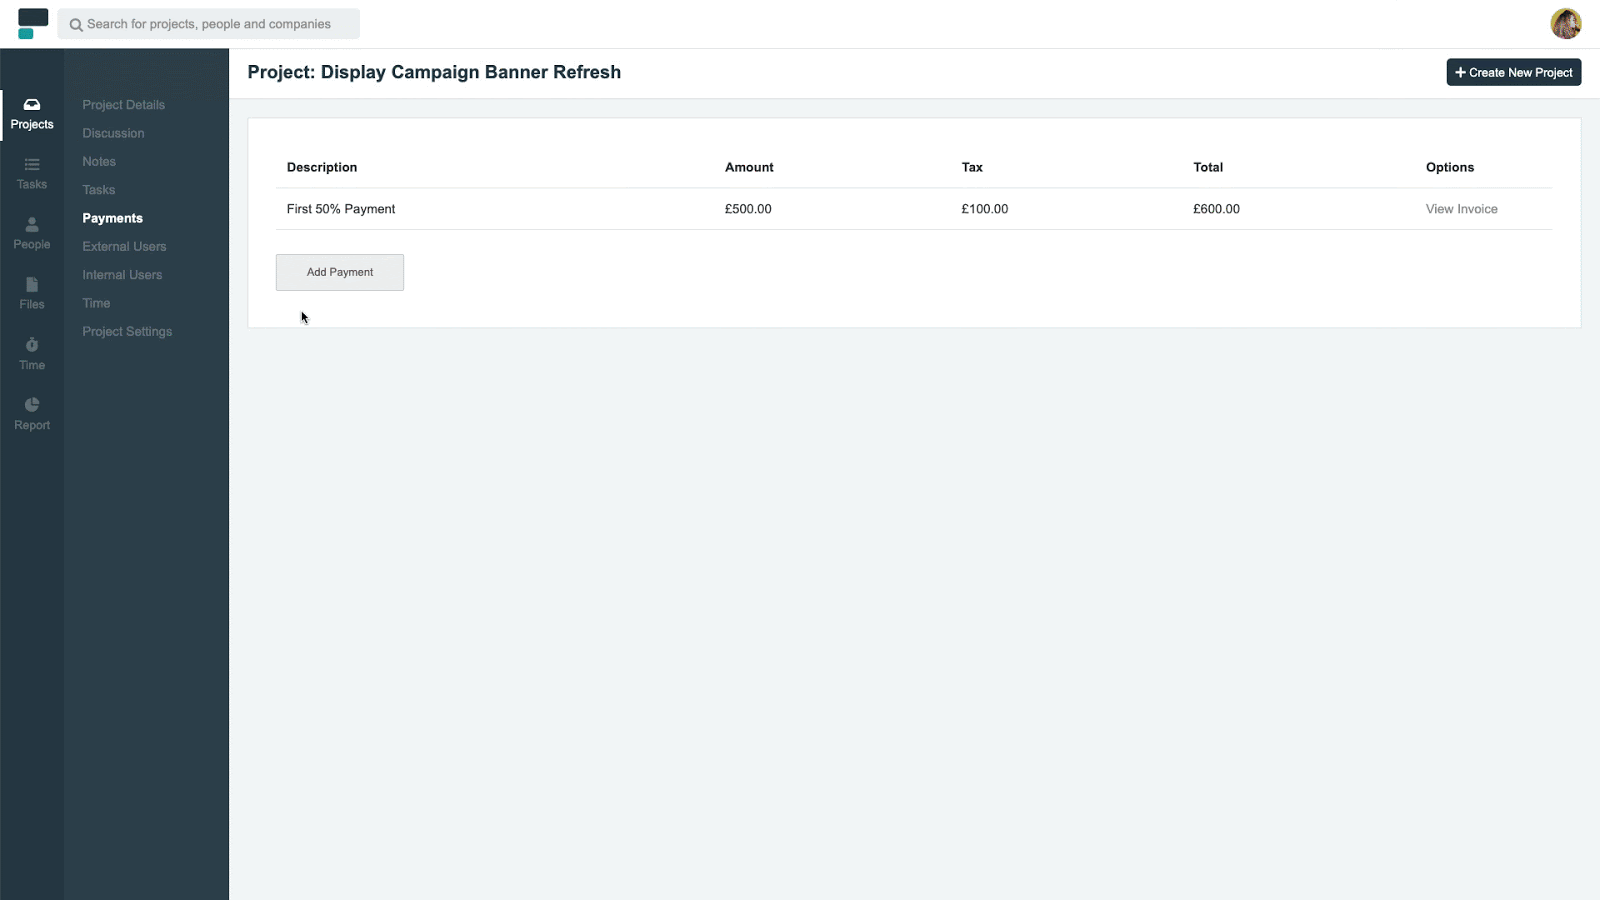Open the Files section
1600x900 pixels.
pyautogui.click(x=31, y=293)
